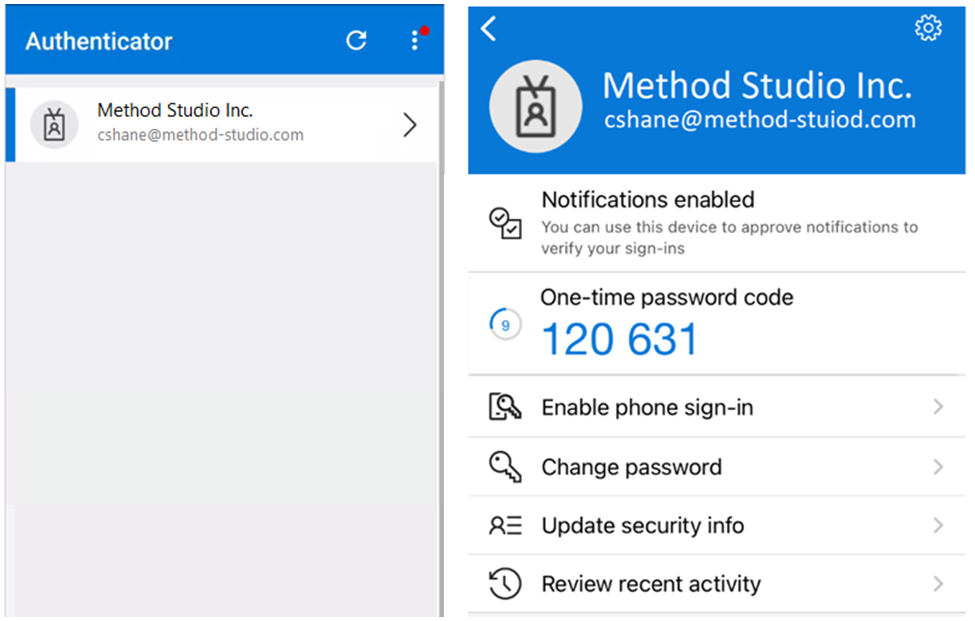Tap the one-time password code 120 631
Viewport: 975px width, 621px height.
coord(619,339)
